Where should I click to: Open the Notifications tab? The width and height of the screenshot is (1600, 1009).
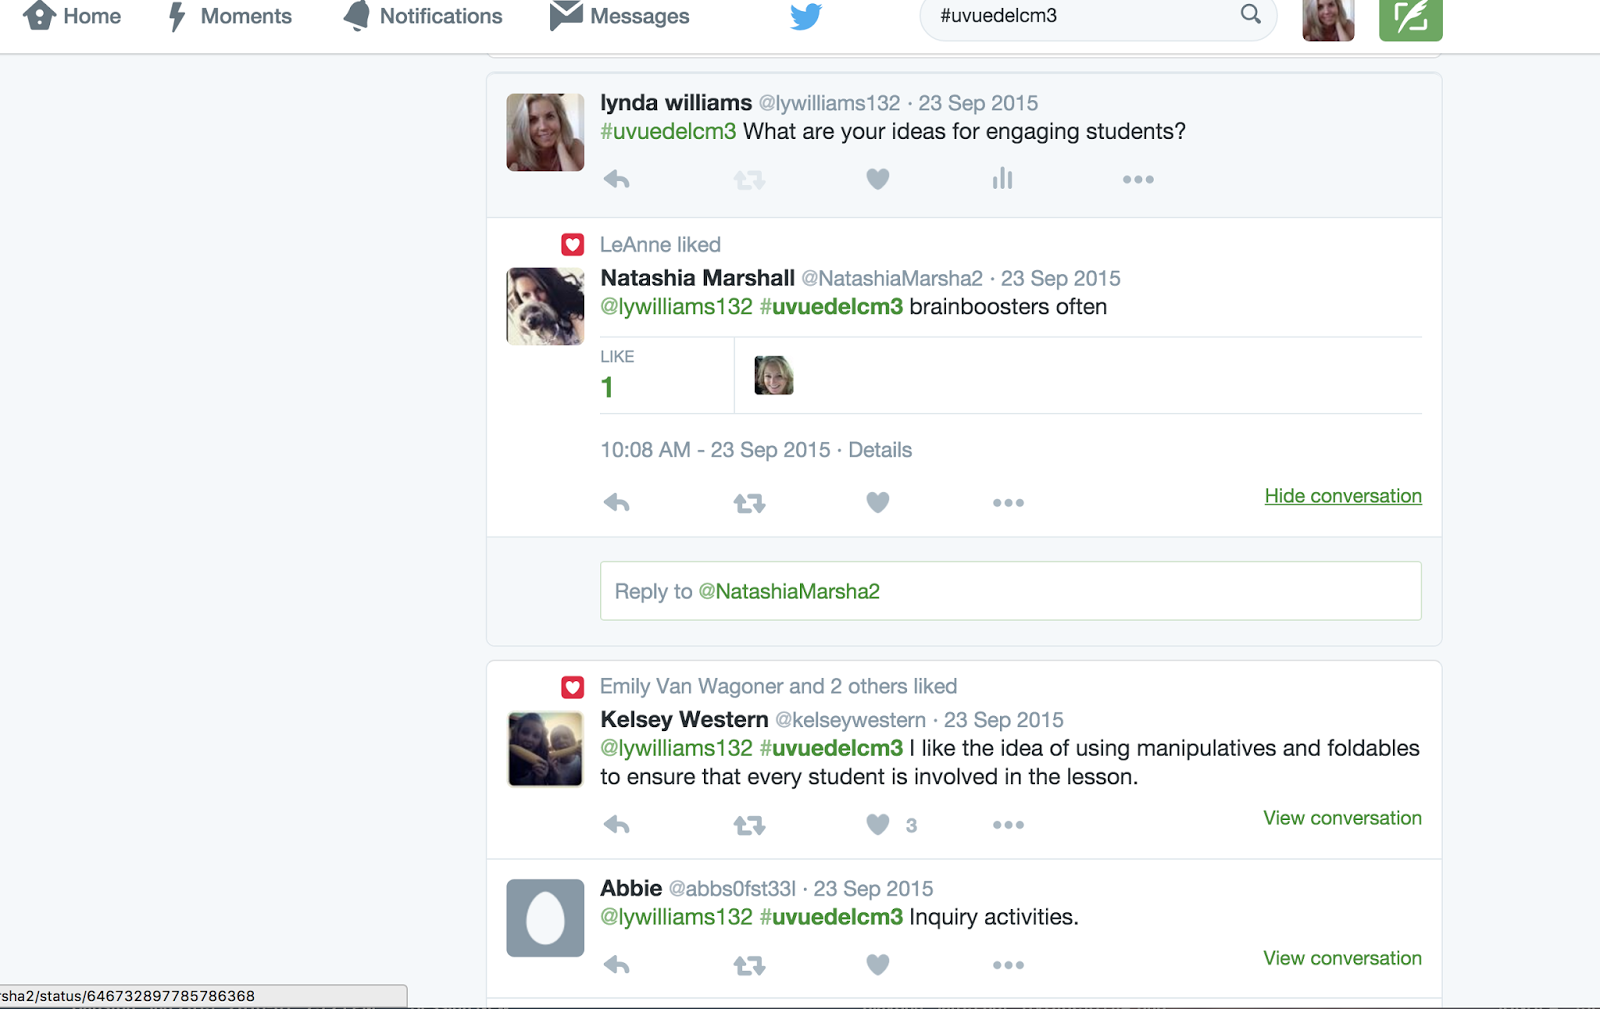pos(423,16)
